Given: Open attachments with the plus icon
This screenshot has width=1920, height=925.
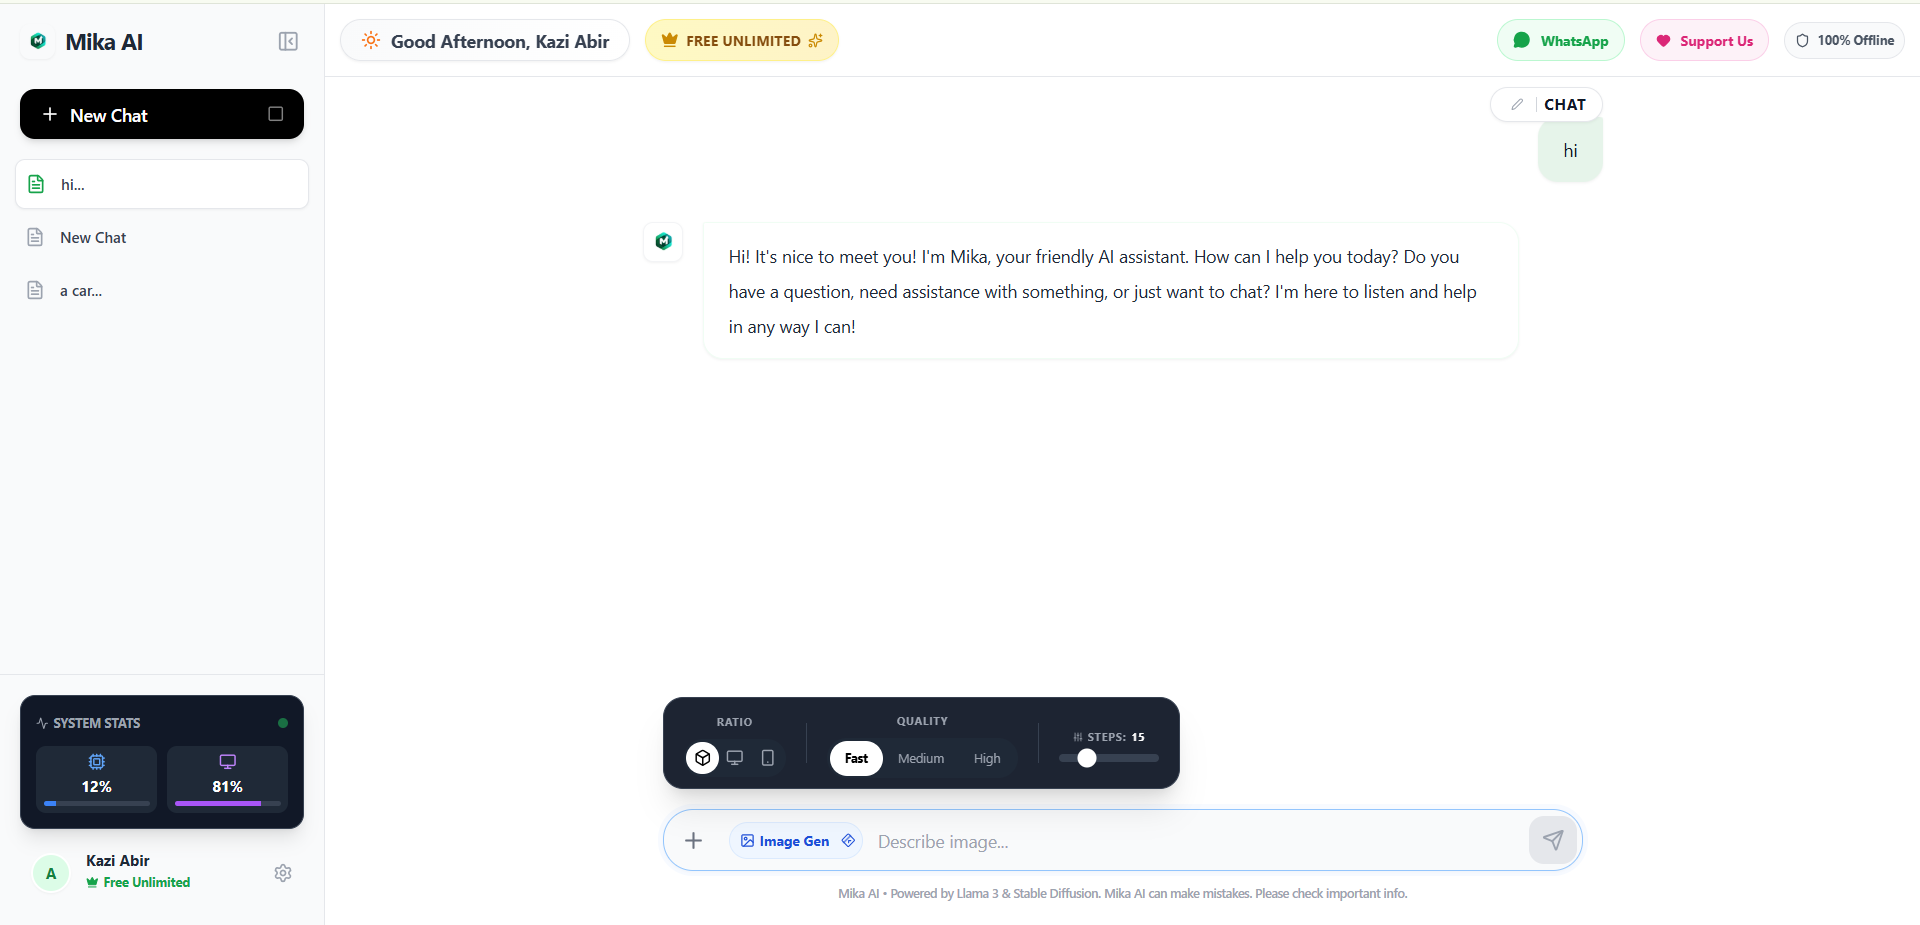Looking at the screenshot, I should (x=694, y=840).
